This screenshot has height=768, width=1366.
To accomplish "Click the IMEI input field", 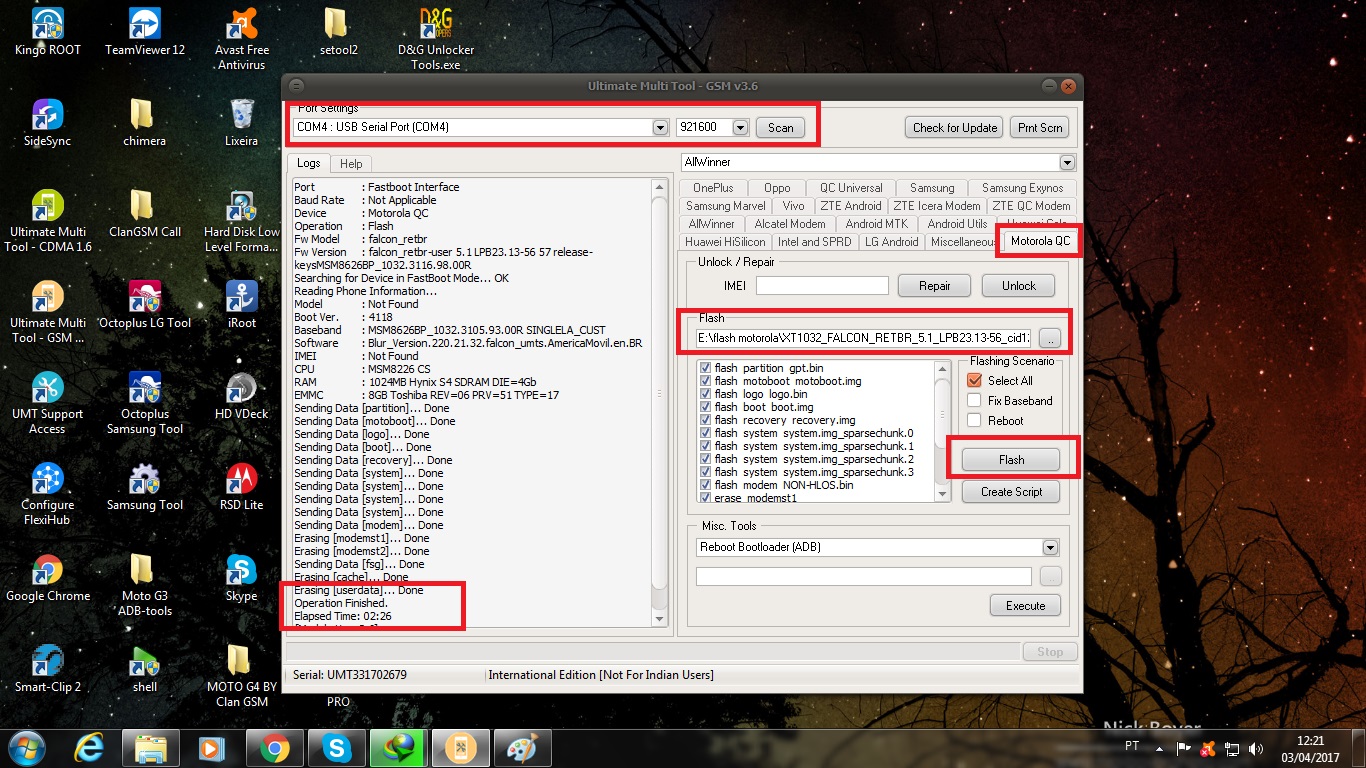I will [822, 285].
